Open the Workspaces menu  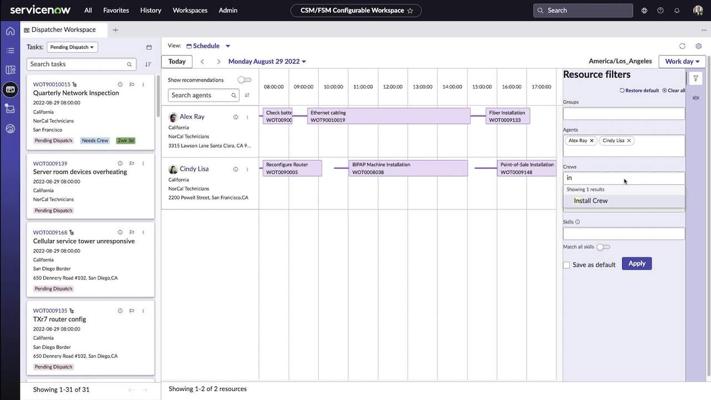pos(190,10)
